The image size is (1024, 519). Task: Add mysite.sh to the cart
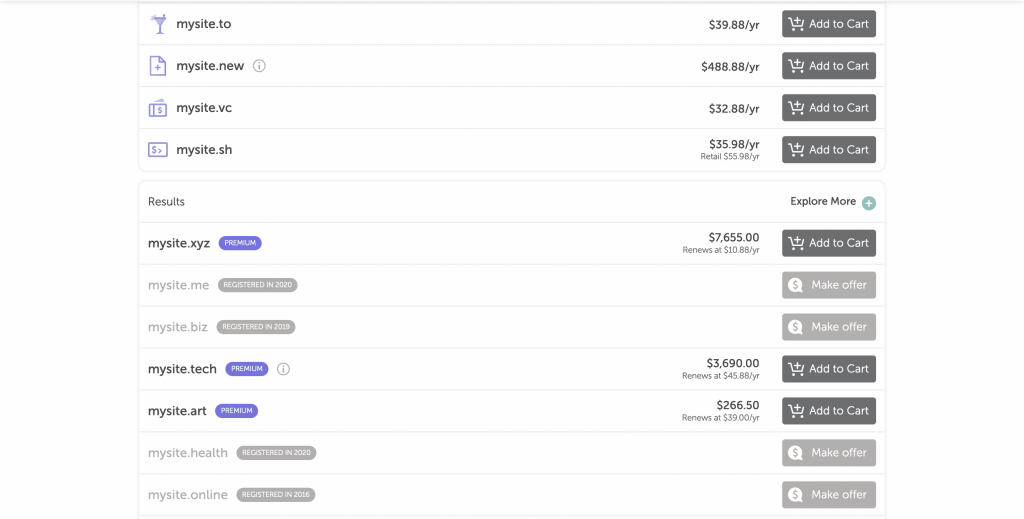828,150
